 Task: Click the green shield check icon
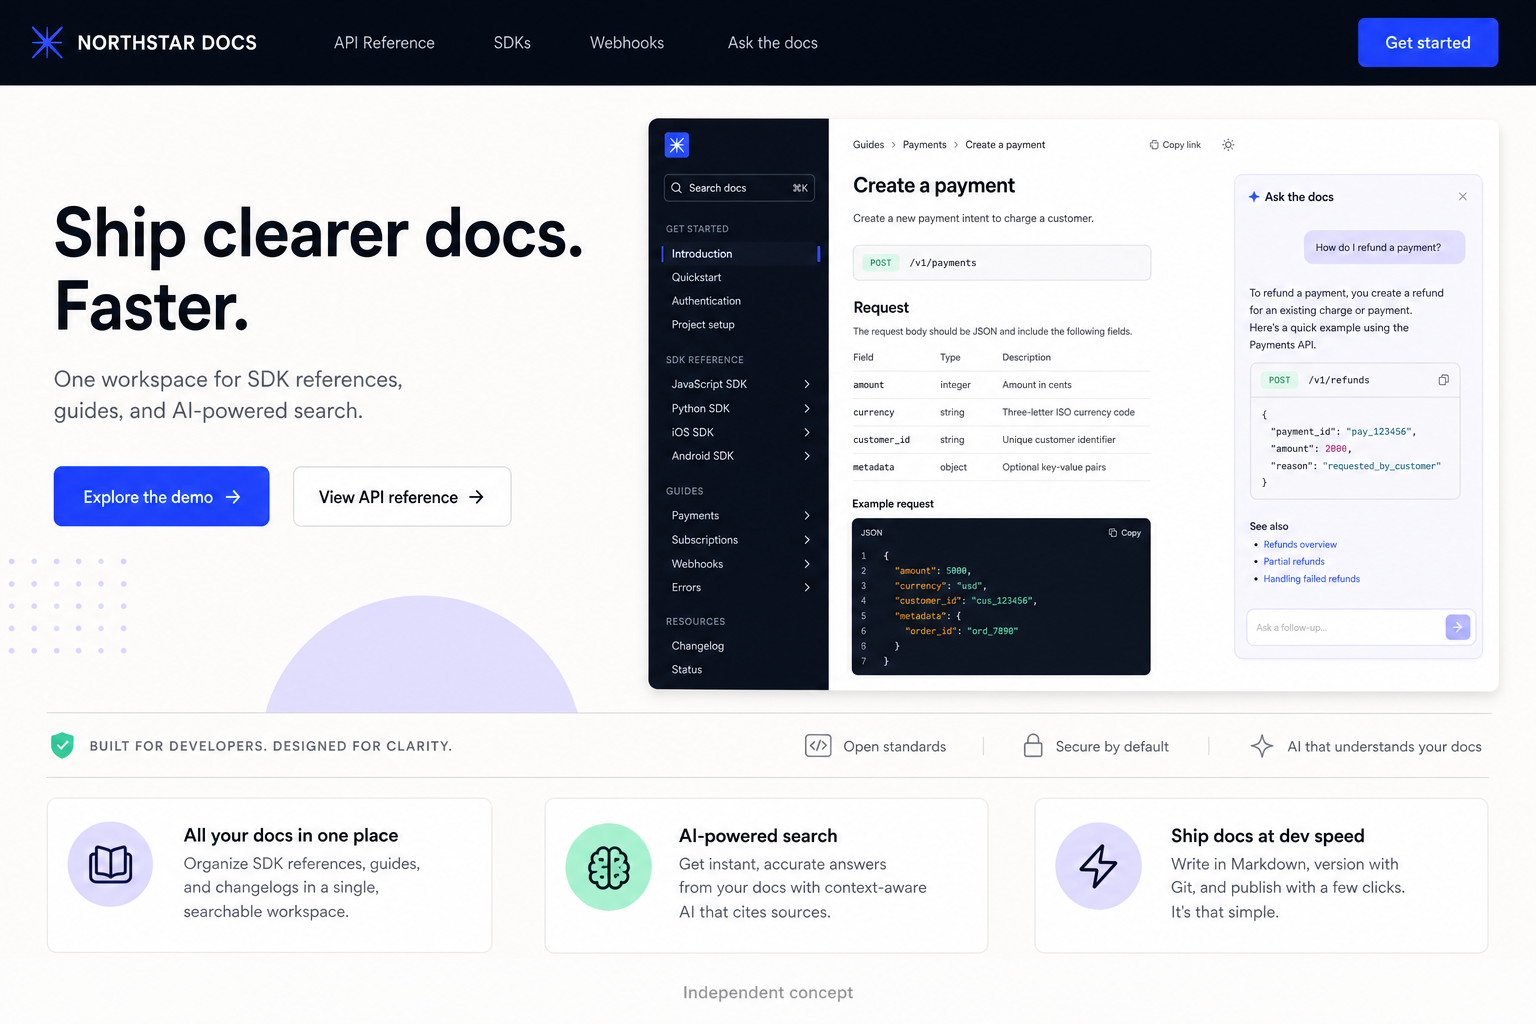click(x=62, y=746)
